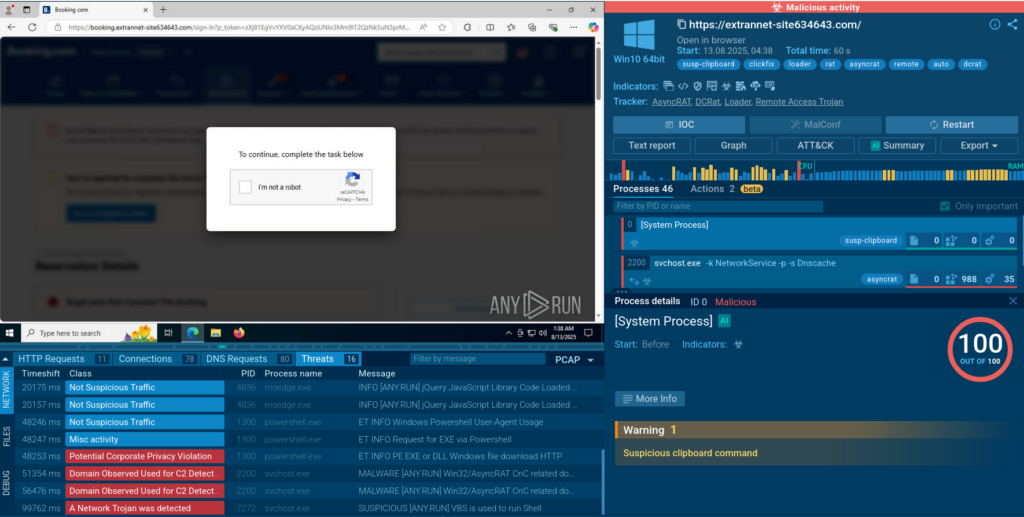Open the AsyncRAT tracker link
This screenshot has width=1024, height=517.
coord(671,102)
